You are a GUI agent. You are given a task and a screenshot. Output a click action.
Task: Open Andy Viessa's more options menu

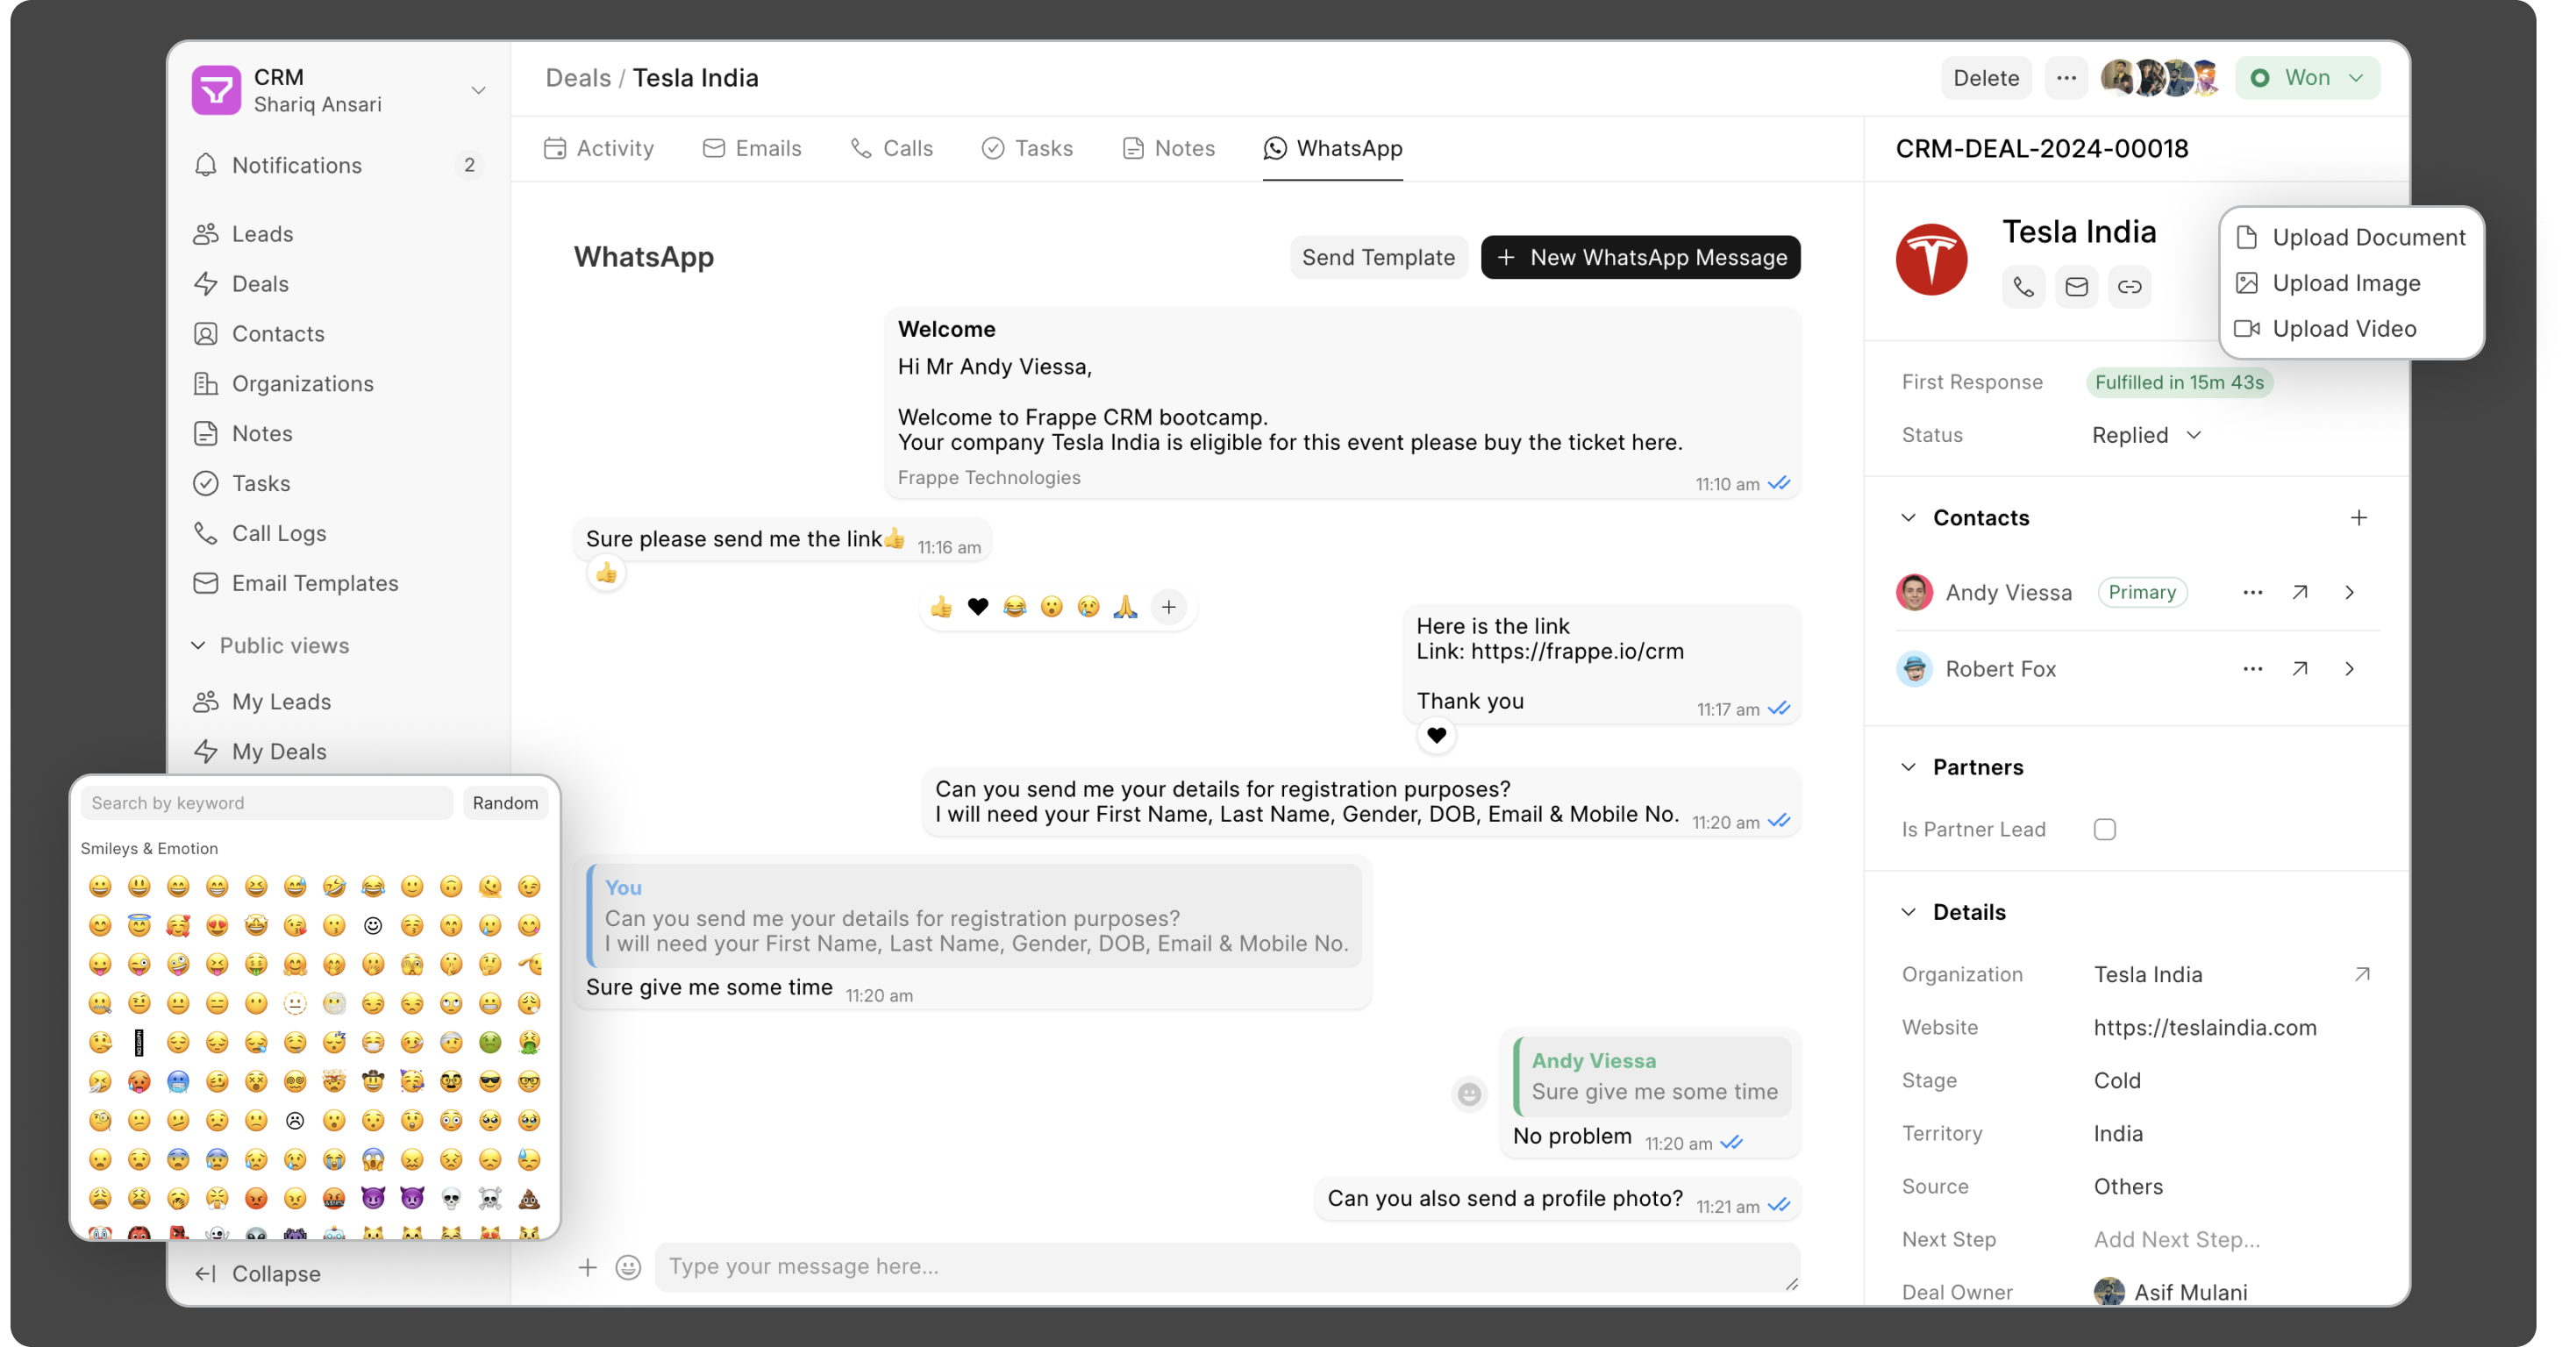click(2252, 593)
